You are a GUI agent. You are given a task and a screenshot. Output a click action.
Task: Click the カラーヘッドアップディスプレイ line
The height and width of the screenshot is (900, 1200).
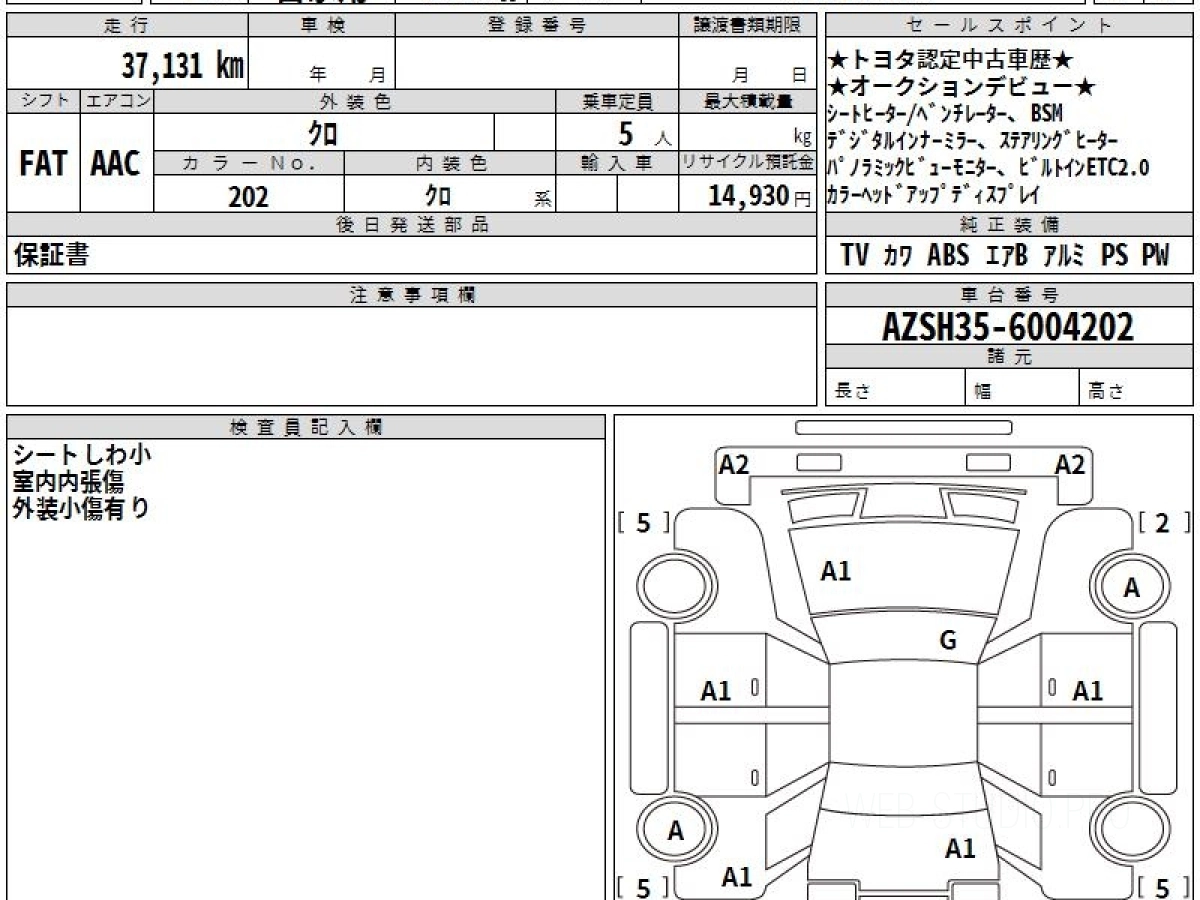(933, 194)
